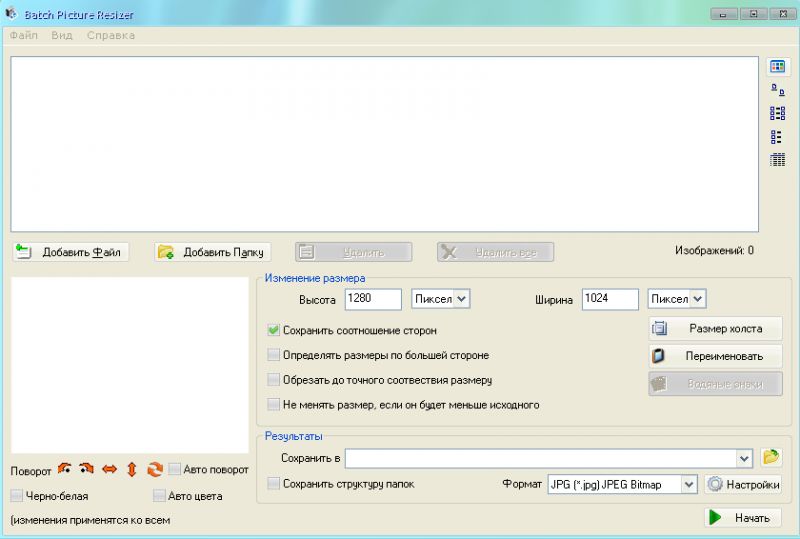Image resolution: width=800 pixels, height=539 pixels.
Task: Flip image vertically with up-down arrow icon
Action: tap(131, 469)
